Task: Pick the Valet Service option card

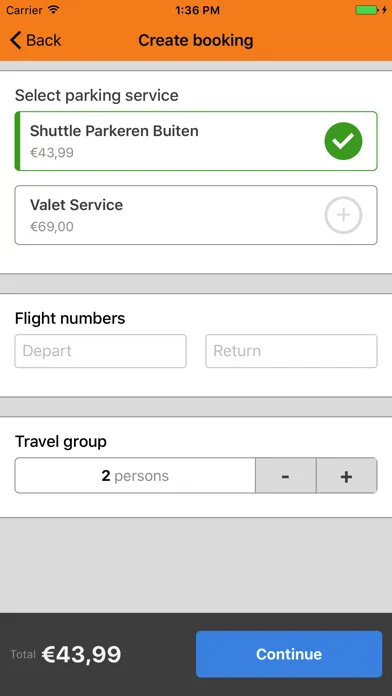Action: coord(196,215)
